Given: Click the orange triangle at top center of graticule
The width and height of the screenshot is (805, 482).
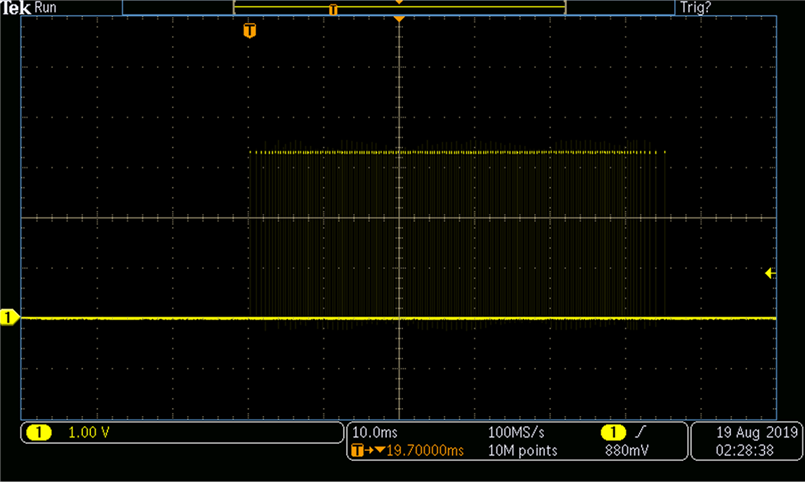Looking at the screenshot, I should coord(399,20).
